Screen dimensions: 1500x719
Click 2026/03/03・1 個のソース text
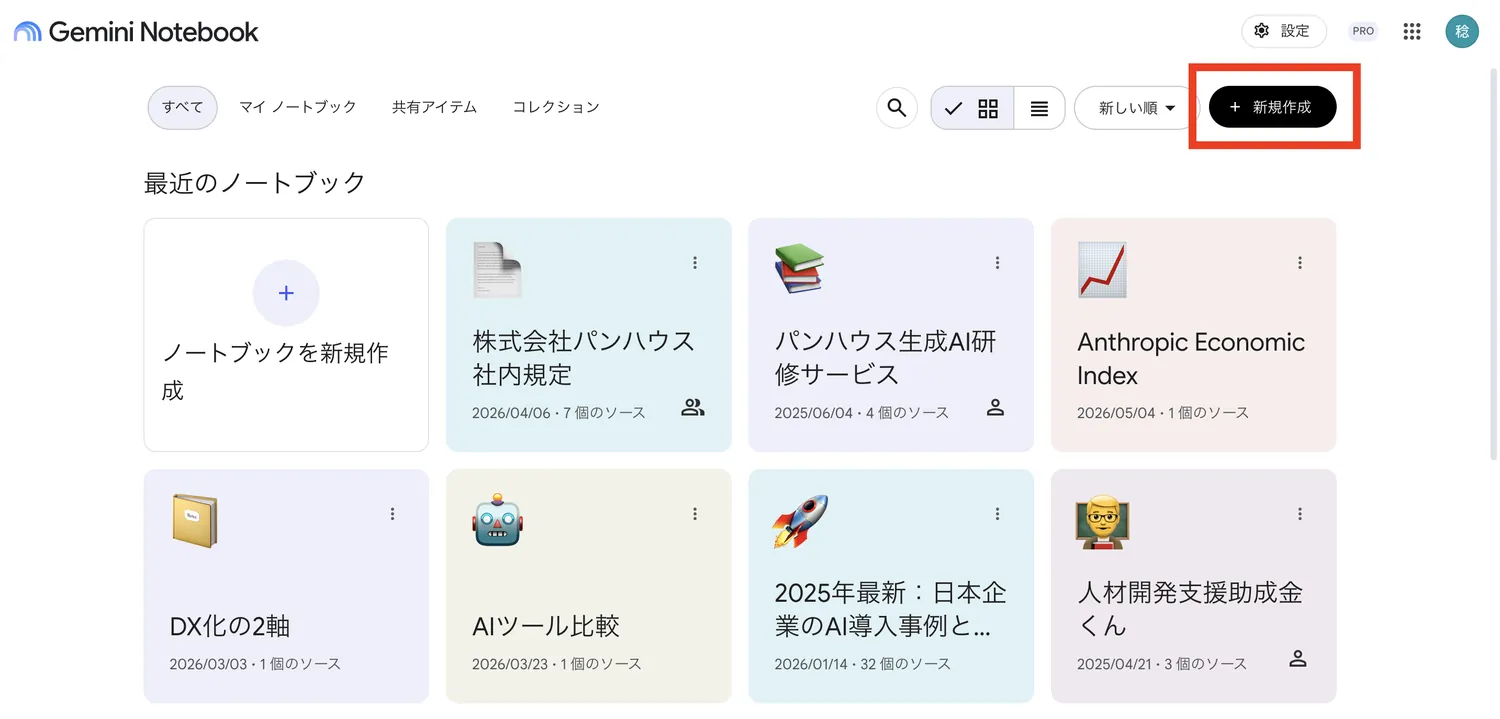click(255, 663)
